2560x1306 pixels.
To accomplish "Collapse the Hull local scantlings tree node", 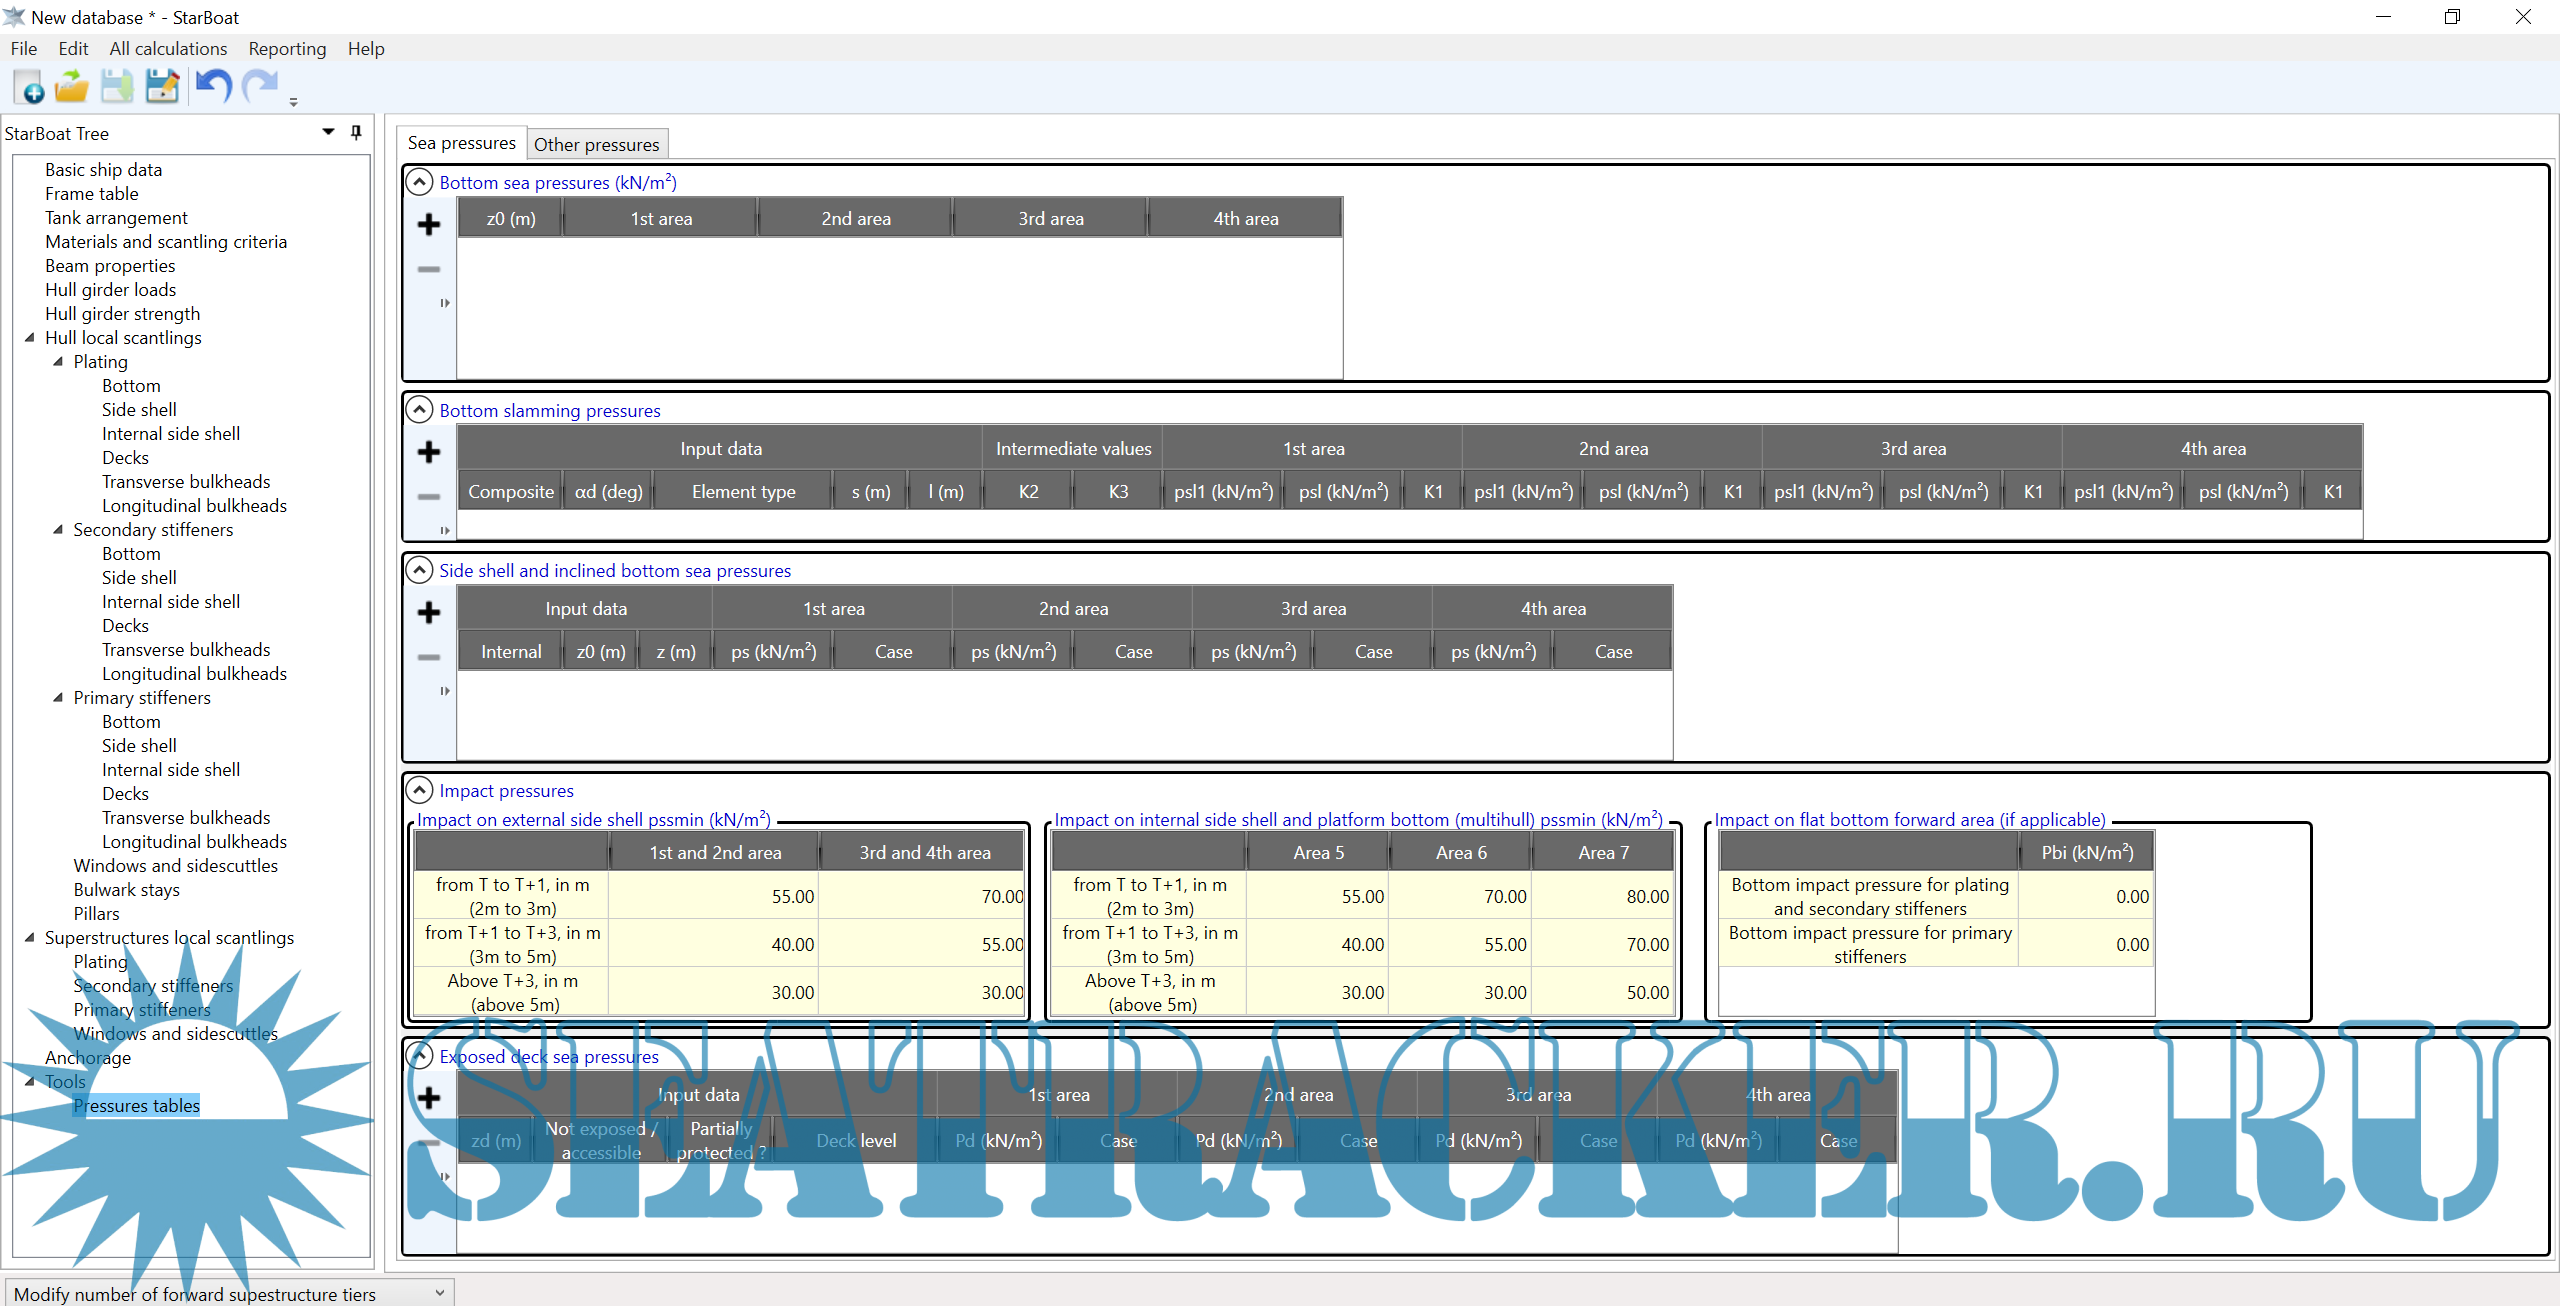I will [30, 338].
